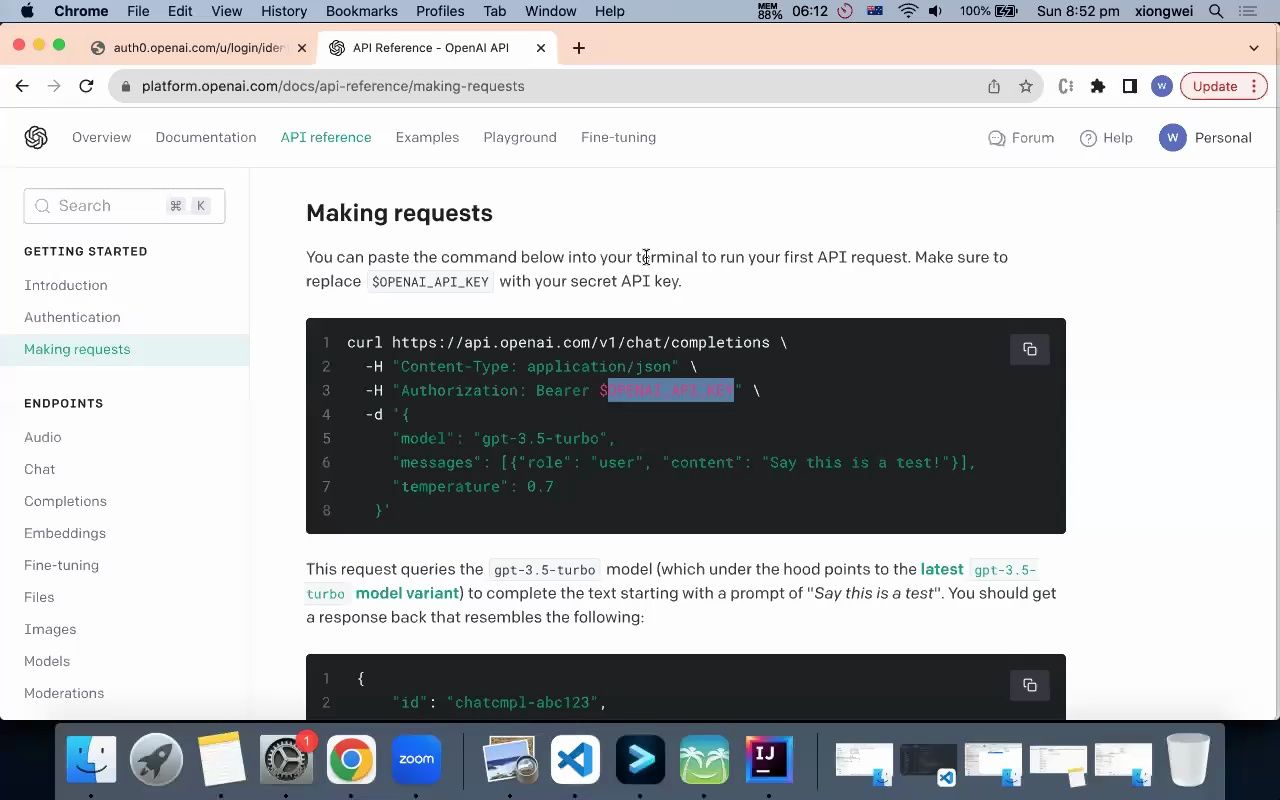
Task: Open the Forum link
Action: 1021,138
